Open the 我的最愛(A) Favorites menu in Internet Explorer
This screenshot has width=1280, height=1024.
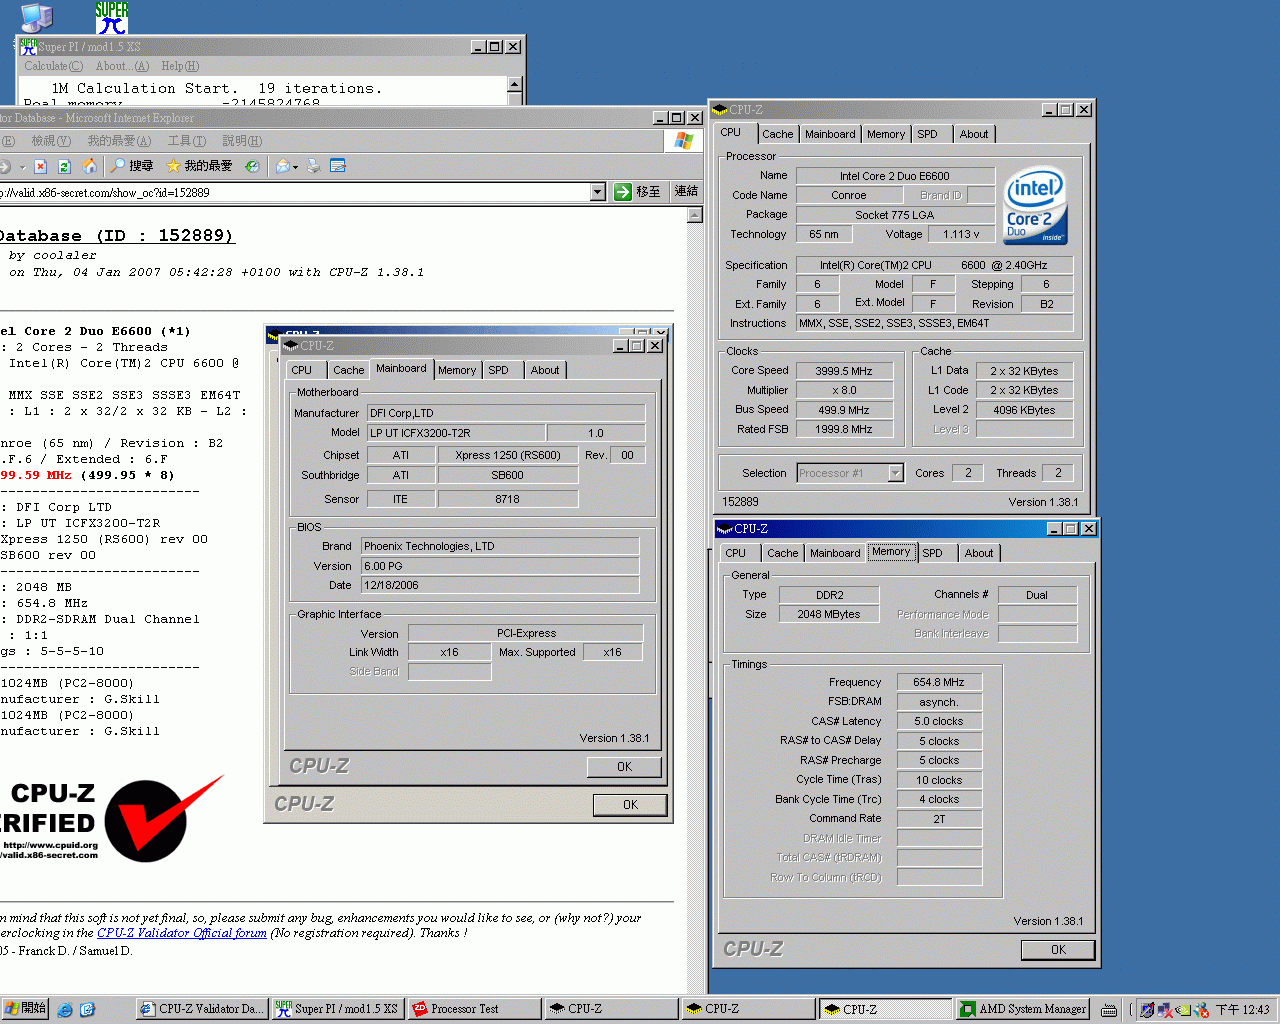[x=119, y=141]
